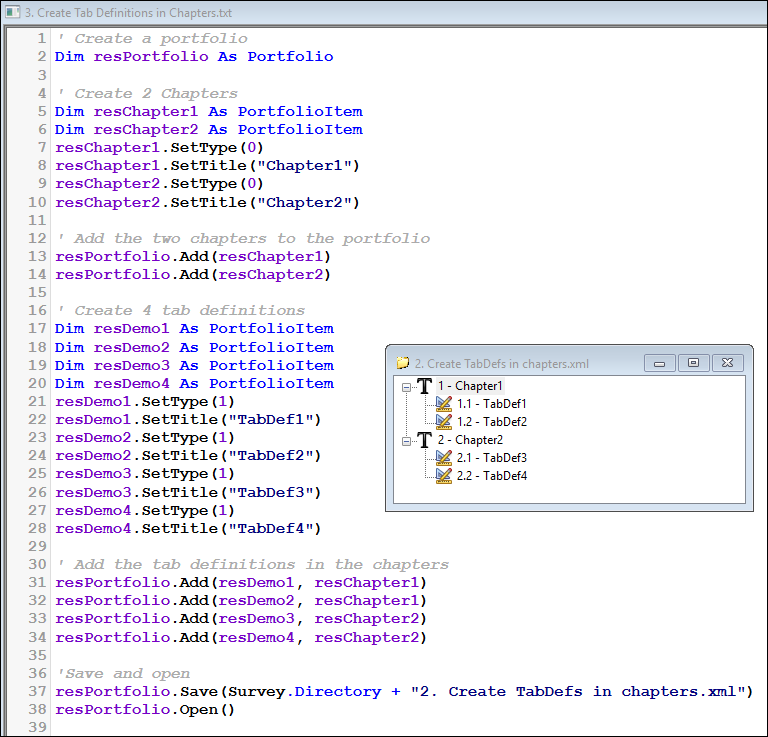Viewport: 768px width, 737px height.
Task: Click the tab definition icon for 2.1 - TabDef3
Action: [x=444, y=457]
